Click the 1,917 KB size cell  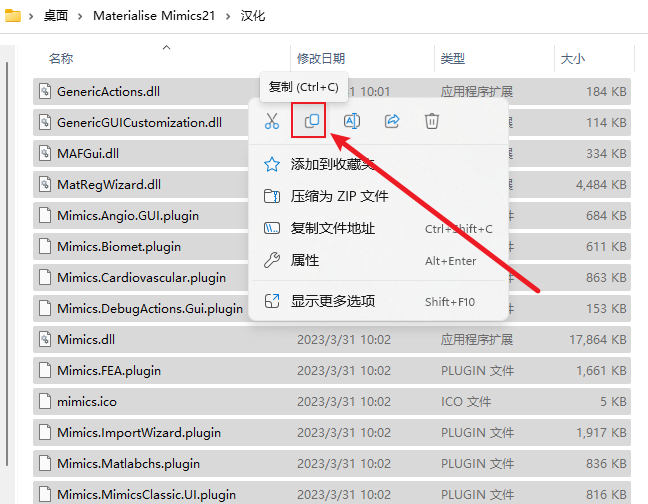[x=601, y=433]
